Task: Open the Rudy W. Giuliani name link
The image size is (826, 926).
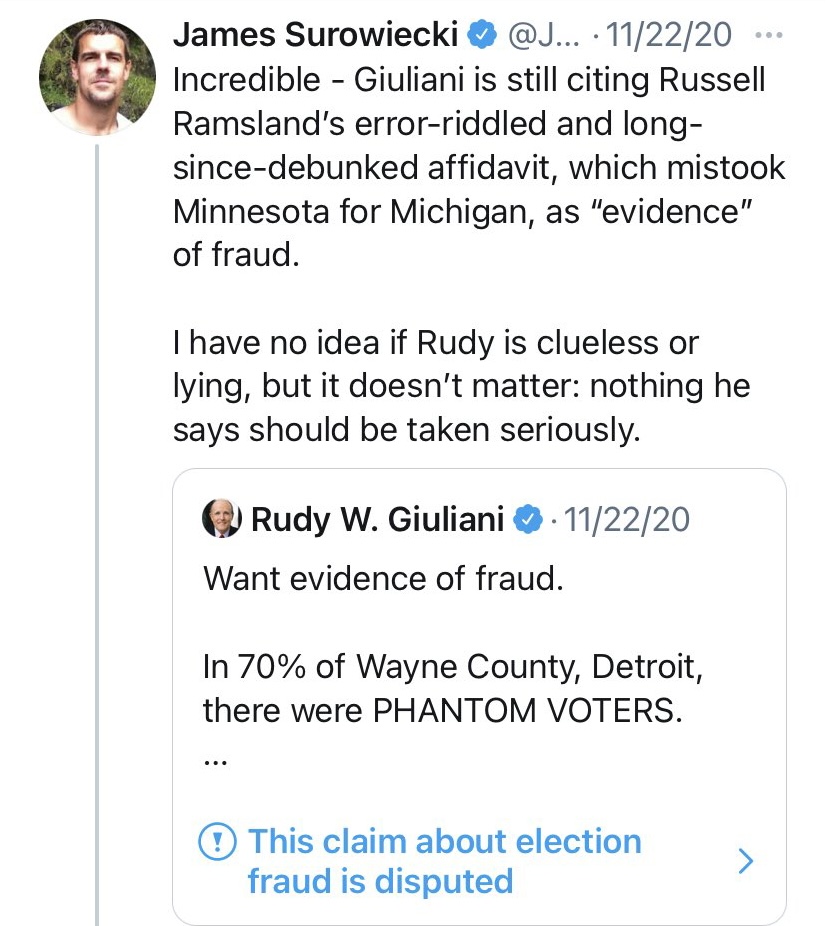Action: 377,519
